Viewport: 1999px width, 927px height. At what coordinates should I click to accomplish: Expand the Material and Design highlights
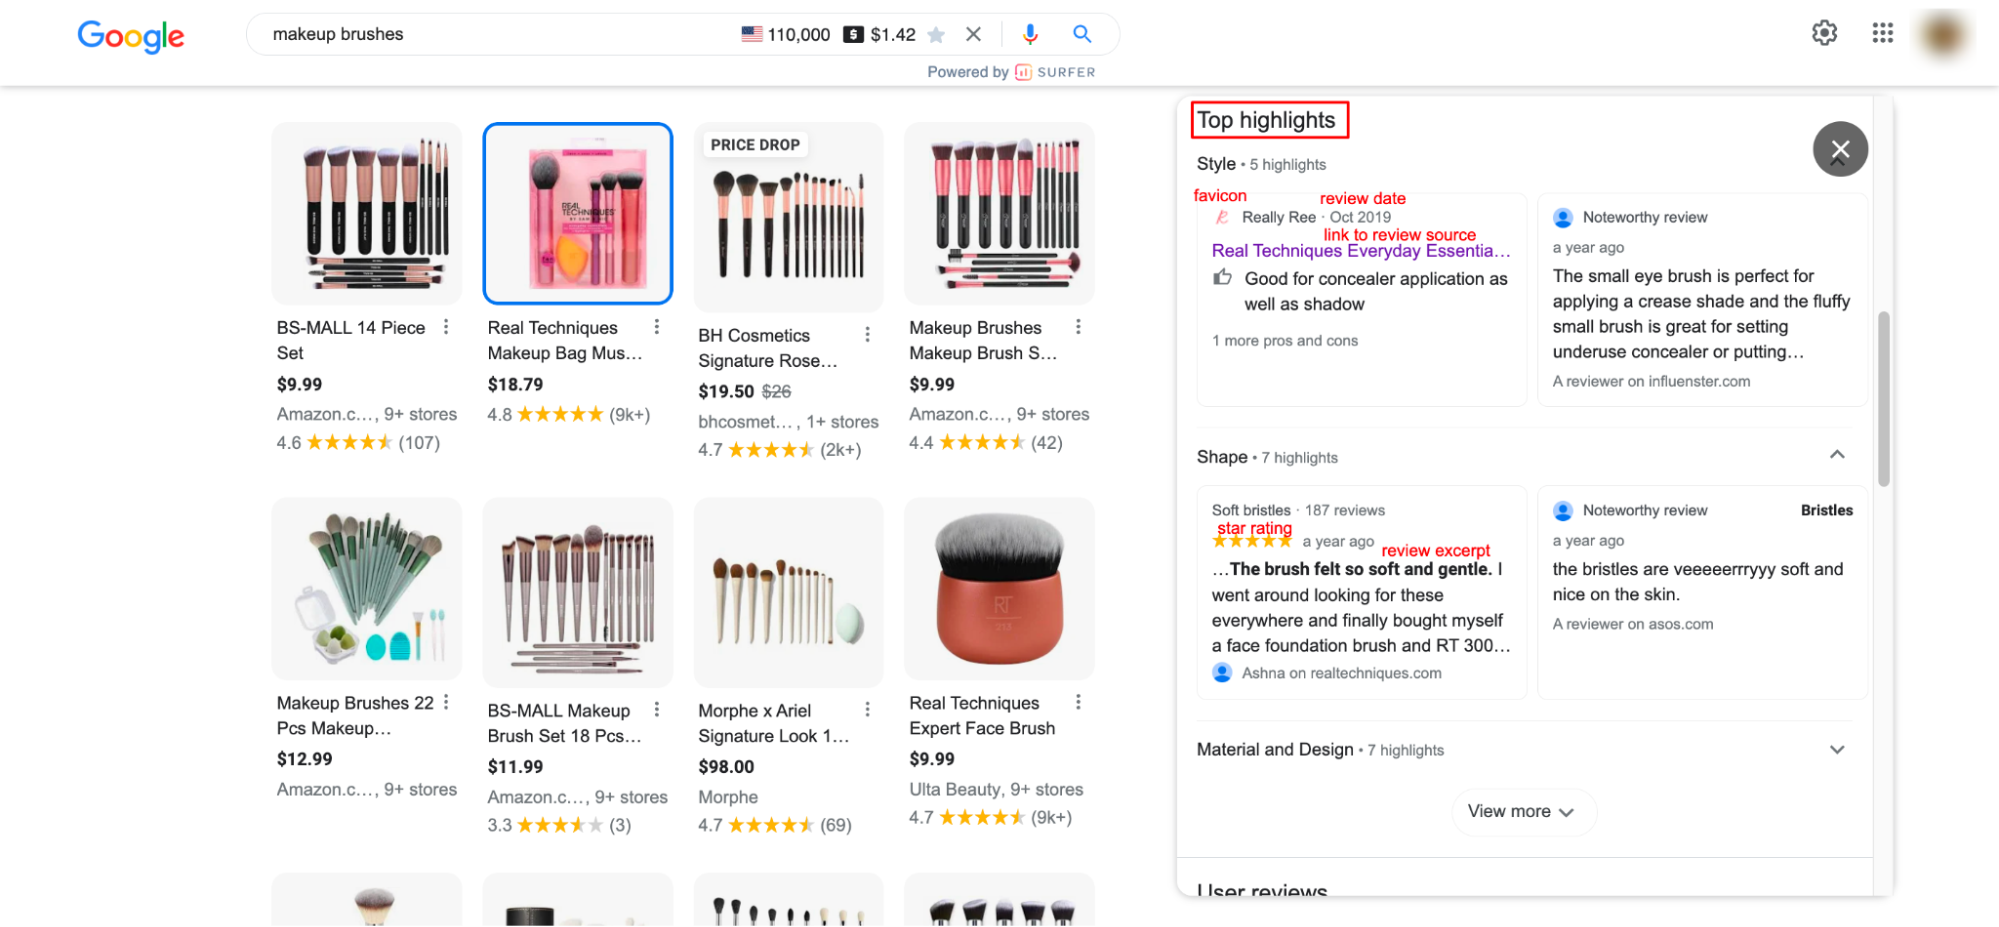coord(1838,749)
